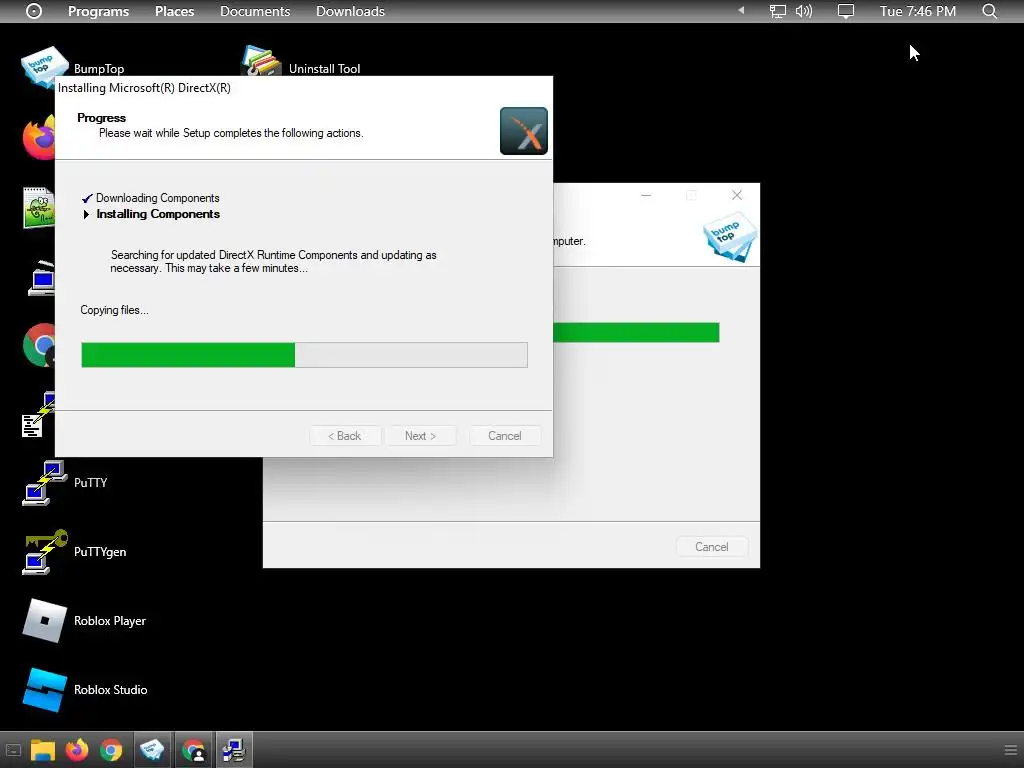Switch to Chrome profile taskbar item
Screen dimensions: 1024x768
click(x=193, y=750)
